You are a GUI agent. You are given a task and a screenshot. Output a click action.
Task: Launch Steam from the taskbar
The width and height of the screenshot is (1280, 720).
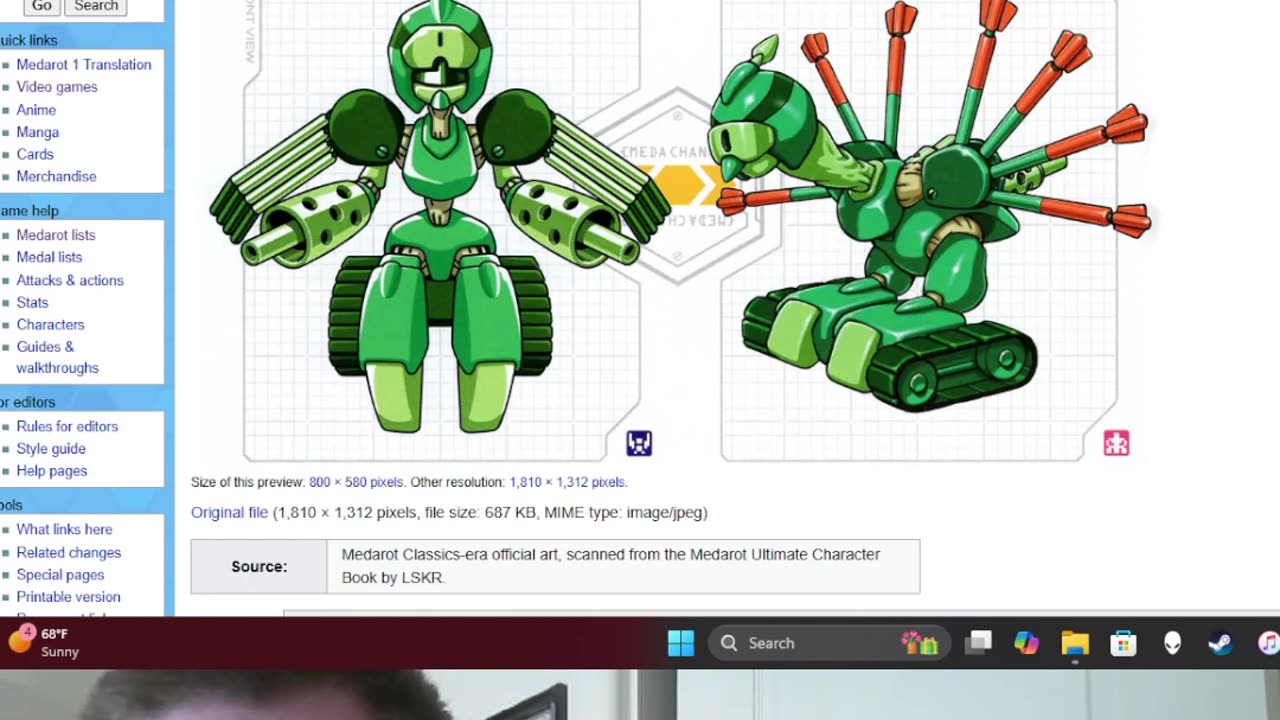(1220, 643)
